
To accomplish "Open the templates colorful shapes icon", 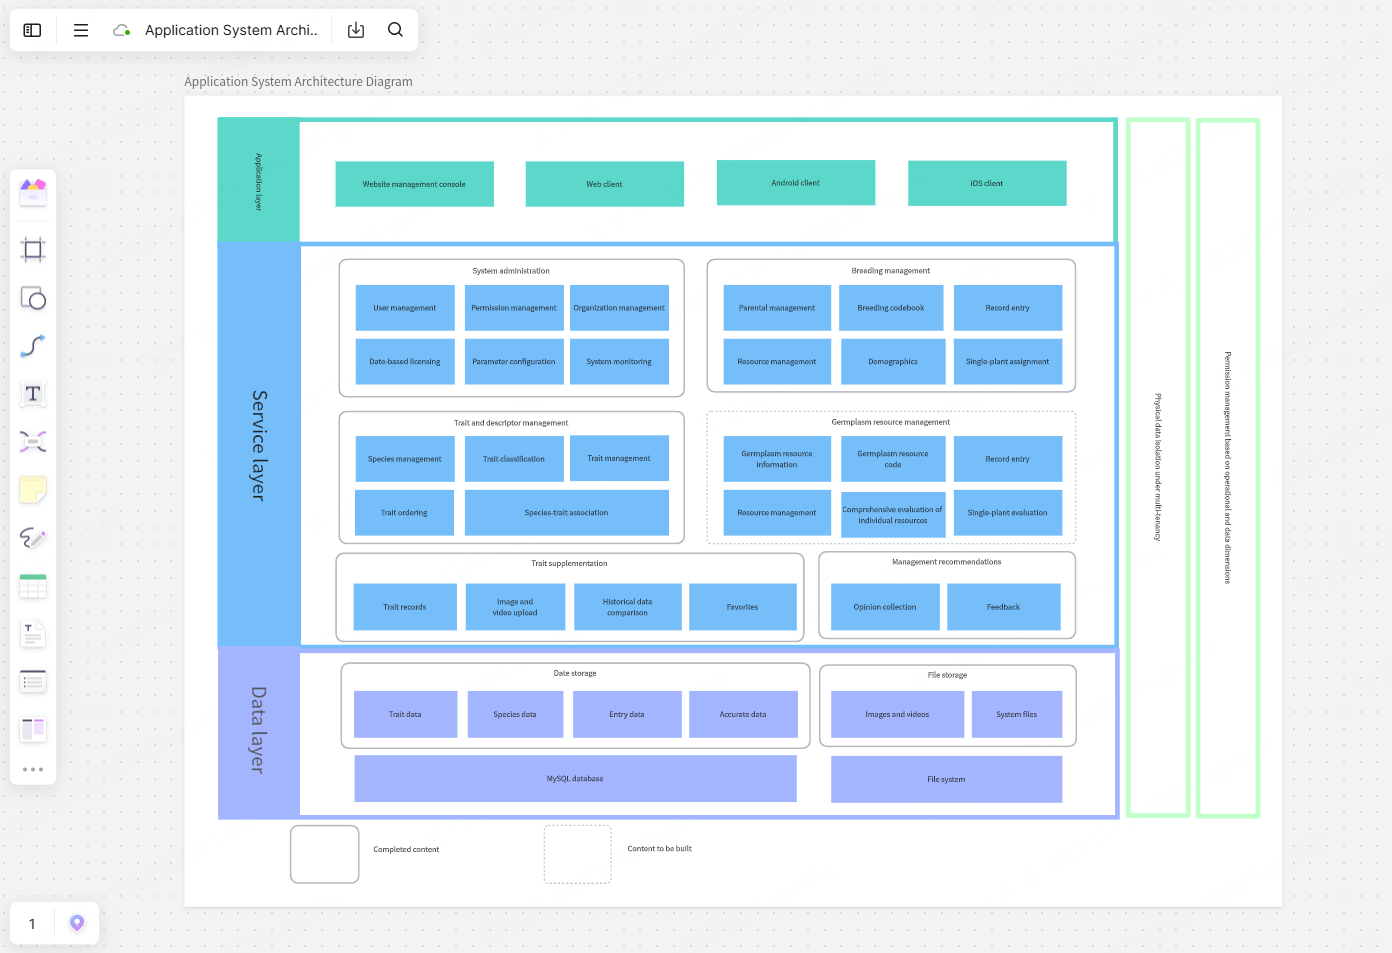I will [33, 191].
